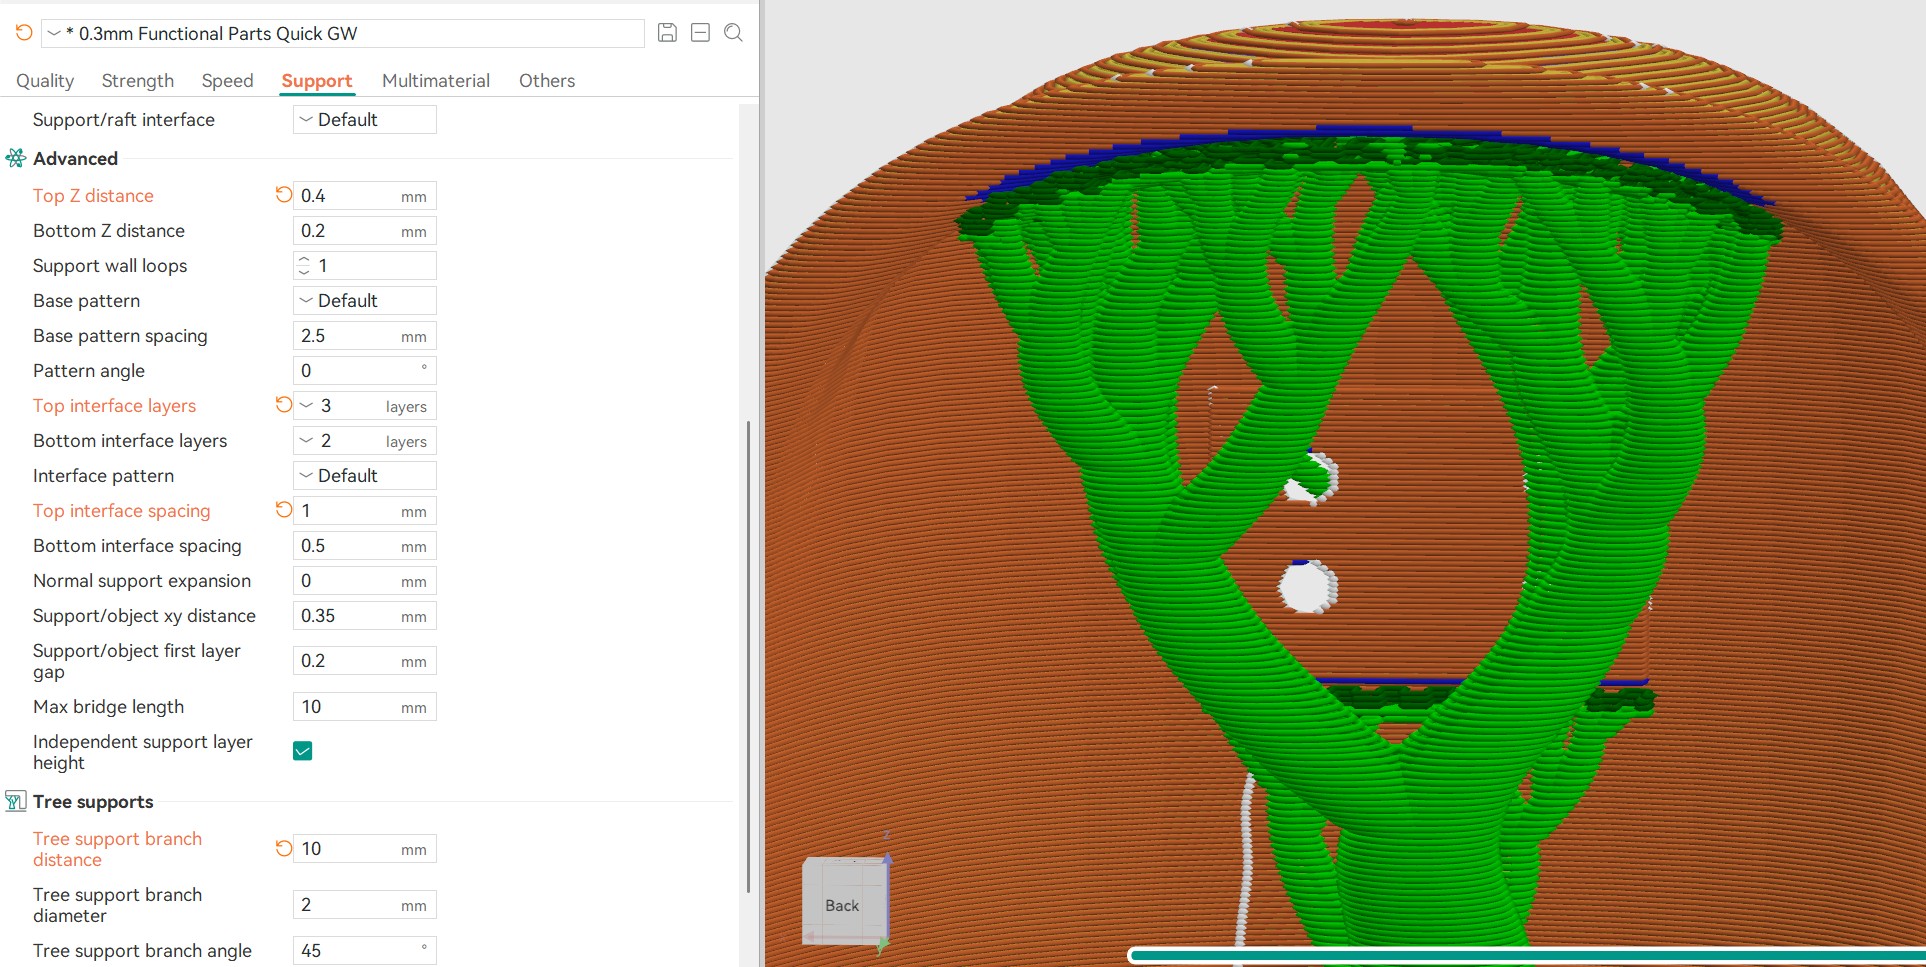Open the Interface pattern dropdown
The image size is (1926, 967).
(364, 476)
